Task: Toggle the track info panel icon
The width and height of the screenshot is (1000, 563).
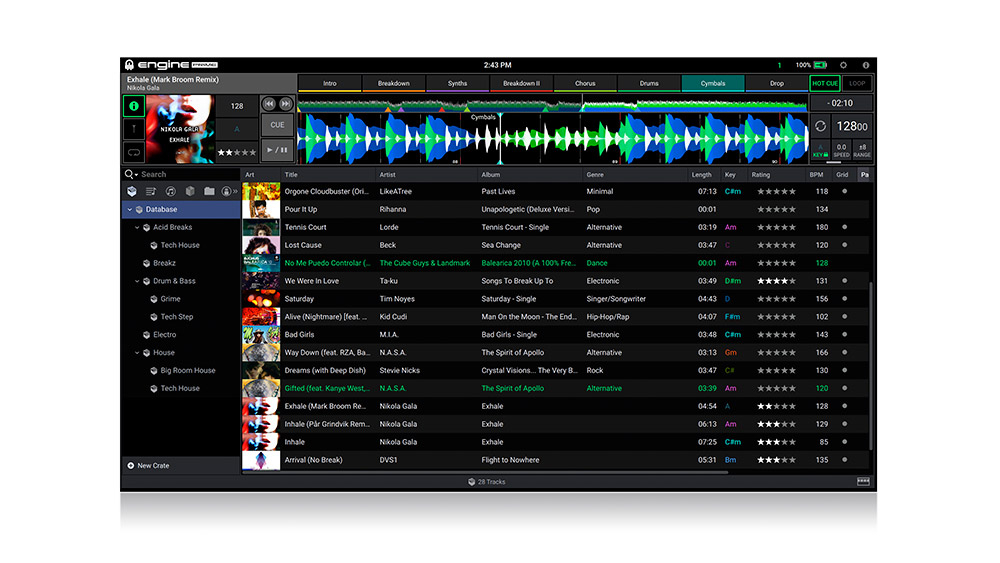Action: [134, 106]
